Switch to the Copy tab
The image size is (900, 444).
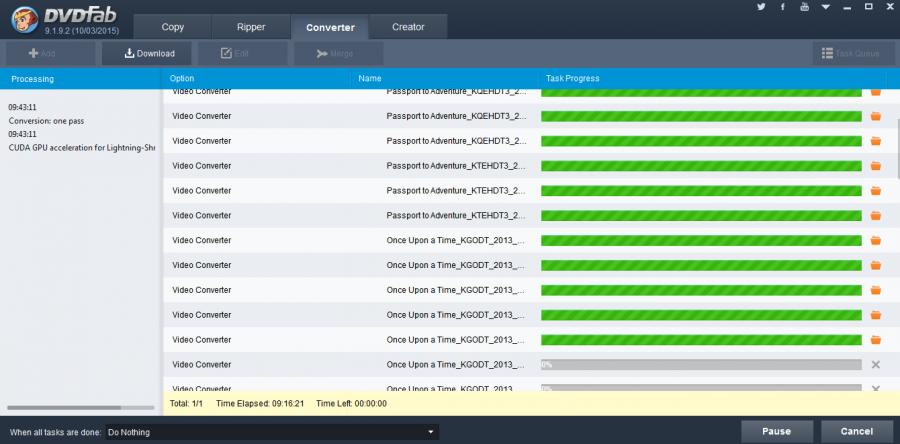tap(172, 27)
